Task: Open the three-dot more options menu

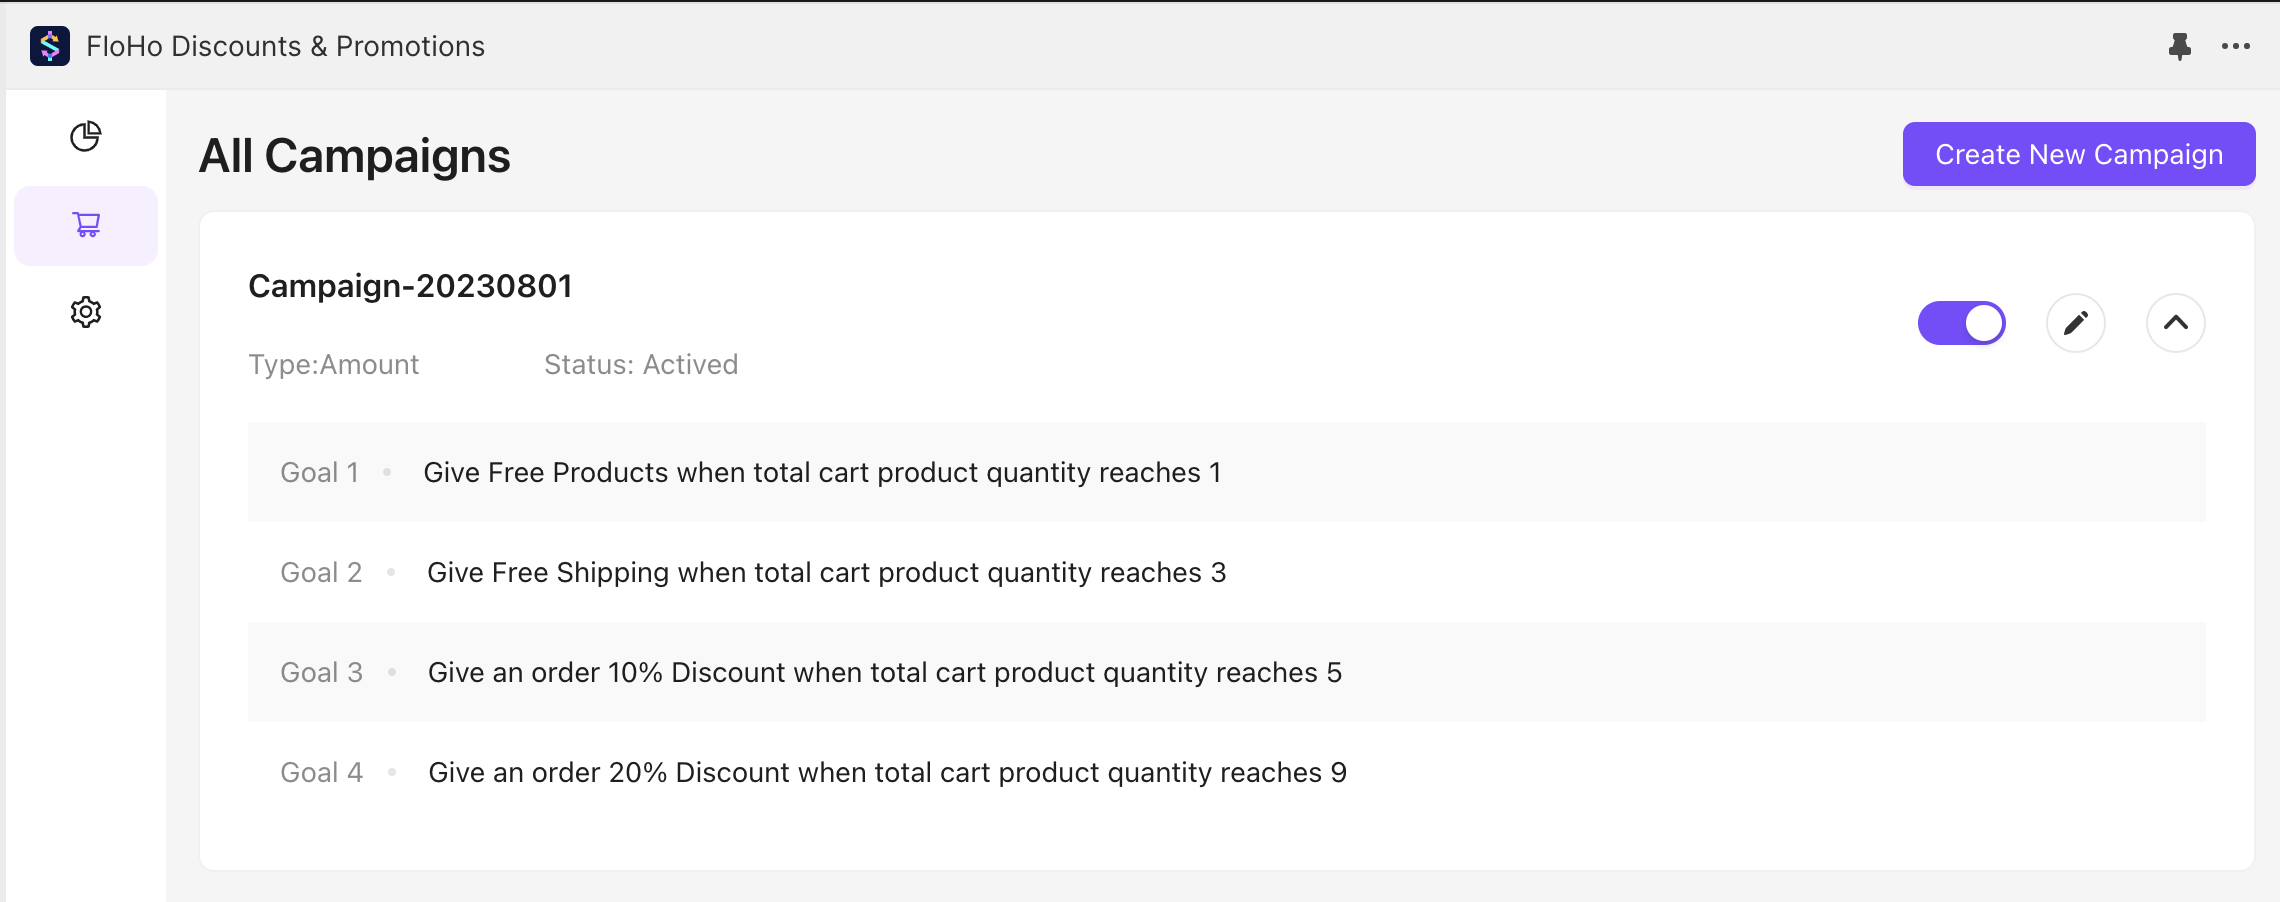Action: [2236, 46]
